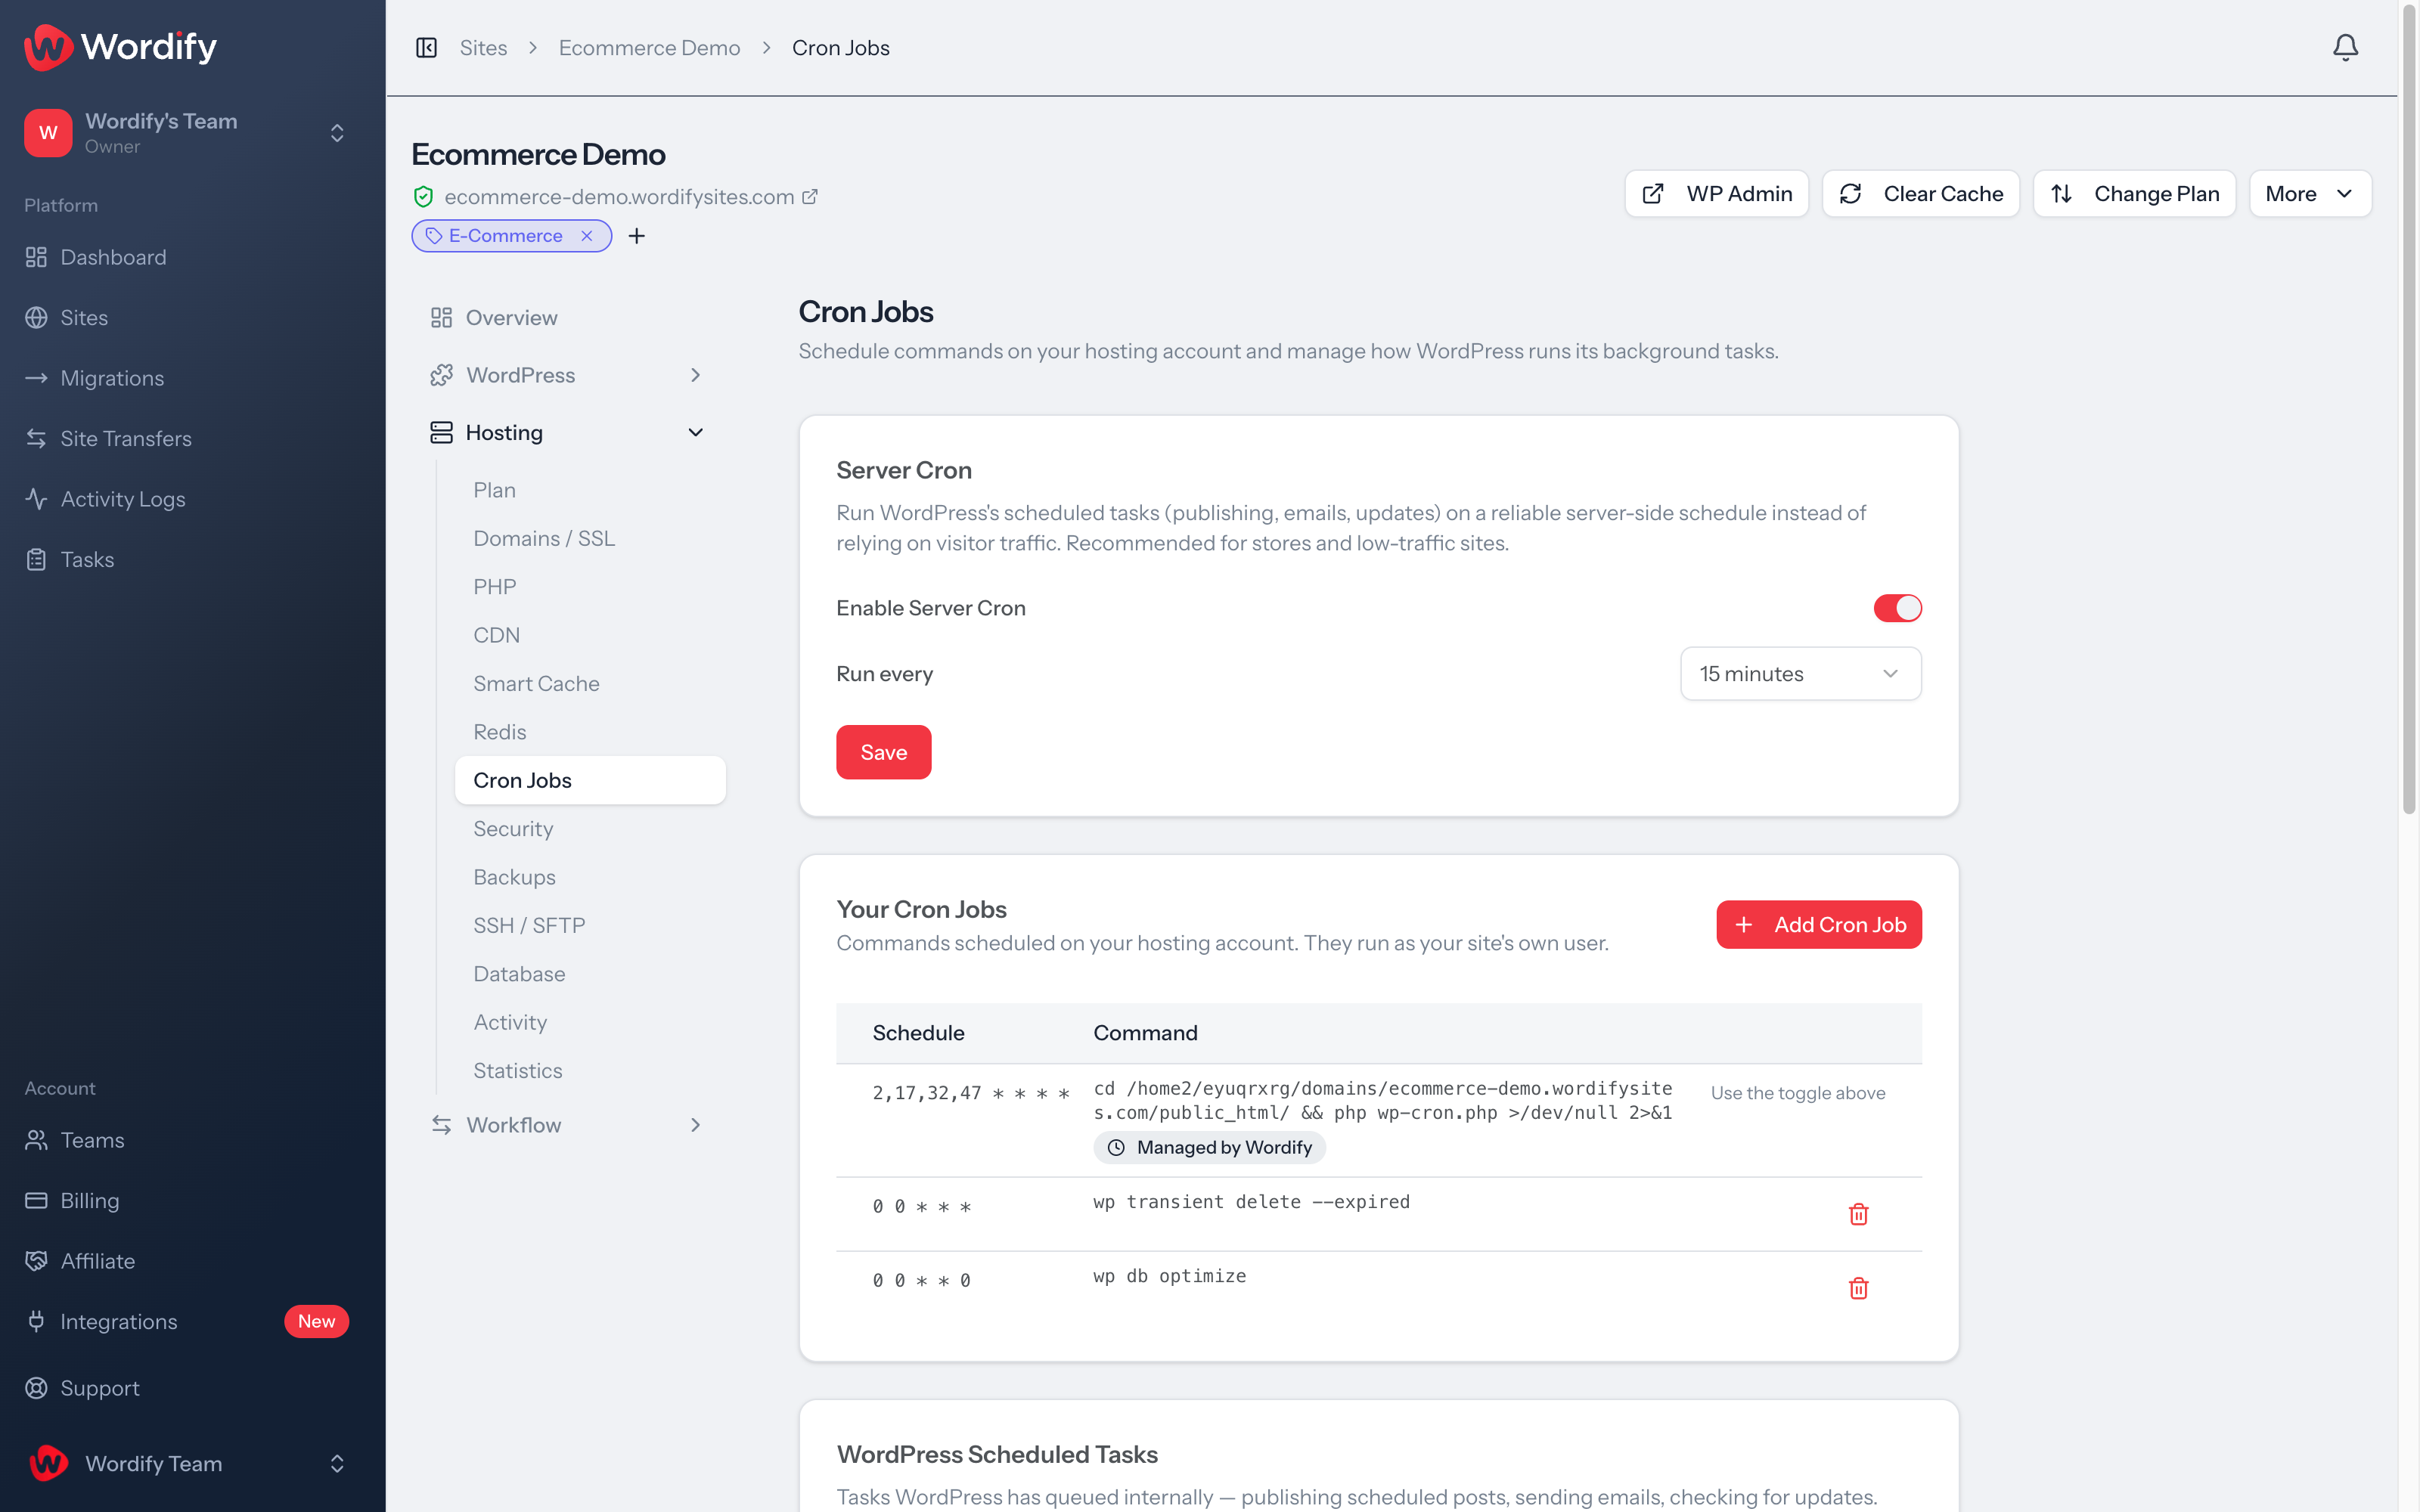Click the Activity Logs pulse icon

36,499
